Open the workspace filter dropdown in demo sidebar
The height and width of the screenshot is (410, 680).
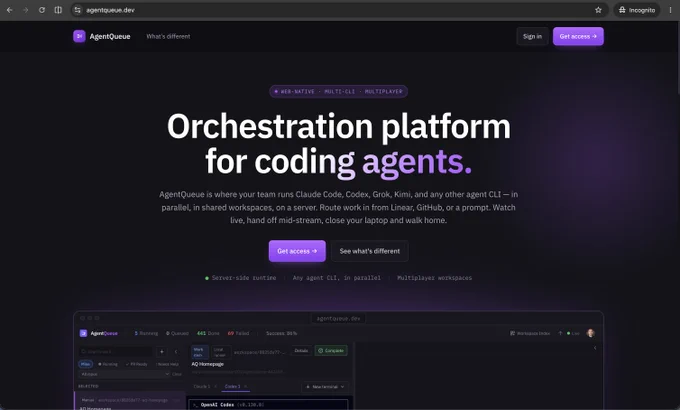pyautogui.click(x=124, y=374)
